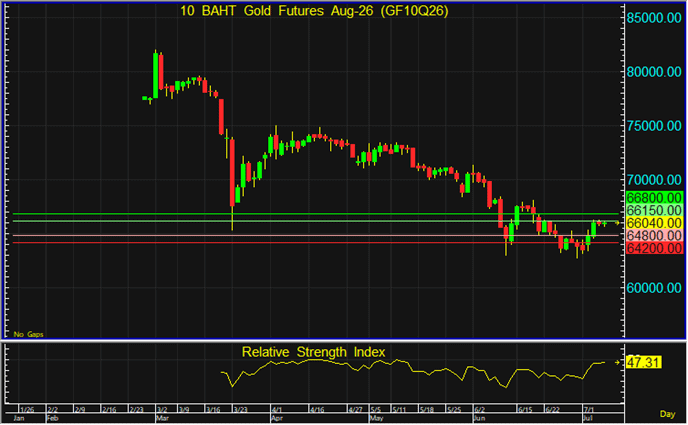This screenshot has height=425, width=688.
Task: Click the chart title 10 BAHT Gold Futures Aug-26
Action: pos(314,11)
